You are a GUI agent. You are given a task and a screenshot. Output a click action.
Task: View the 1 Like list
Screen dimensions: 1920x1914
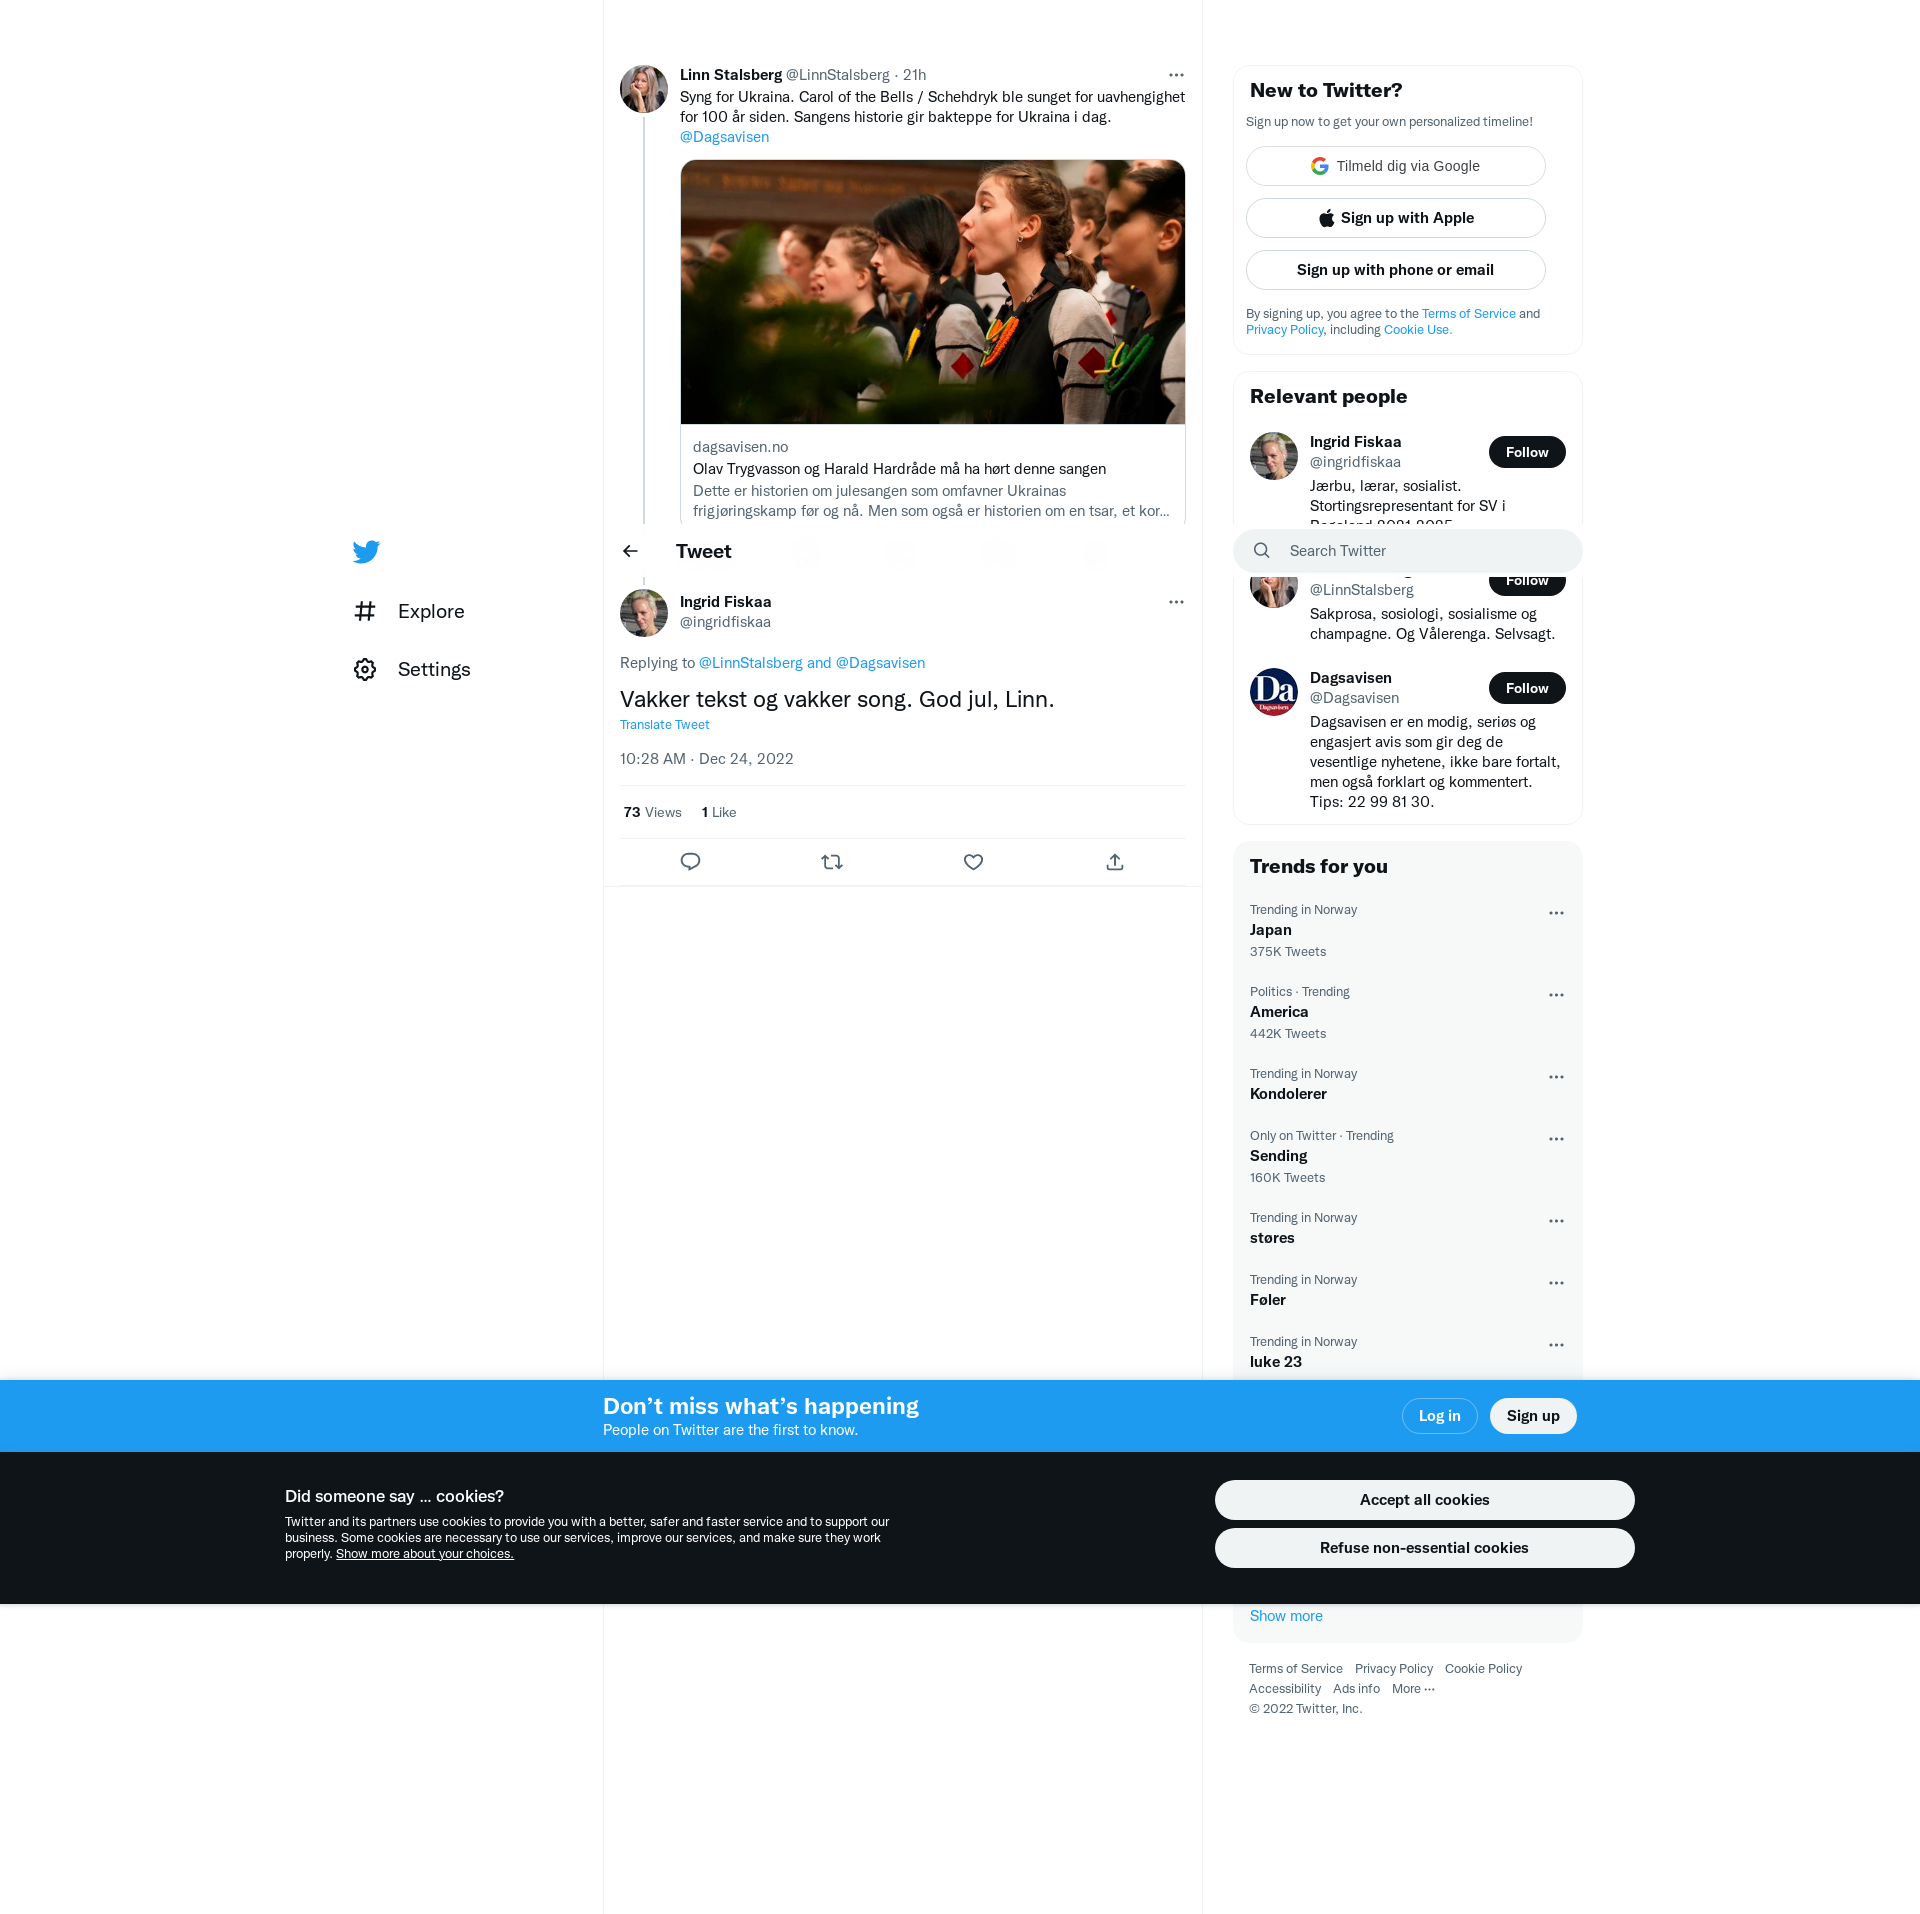click(719, 812)
